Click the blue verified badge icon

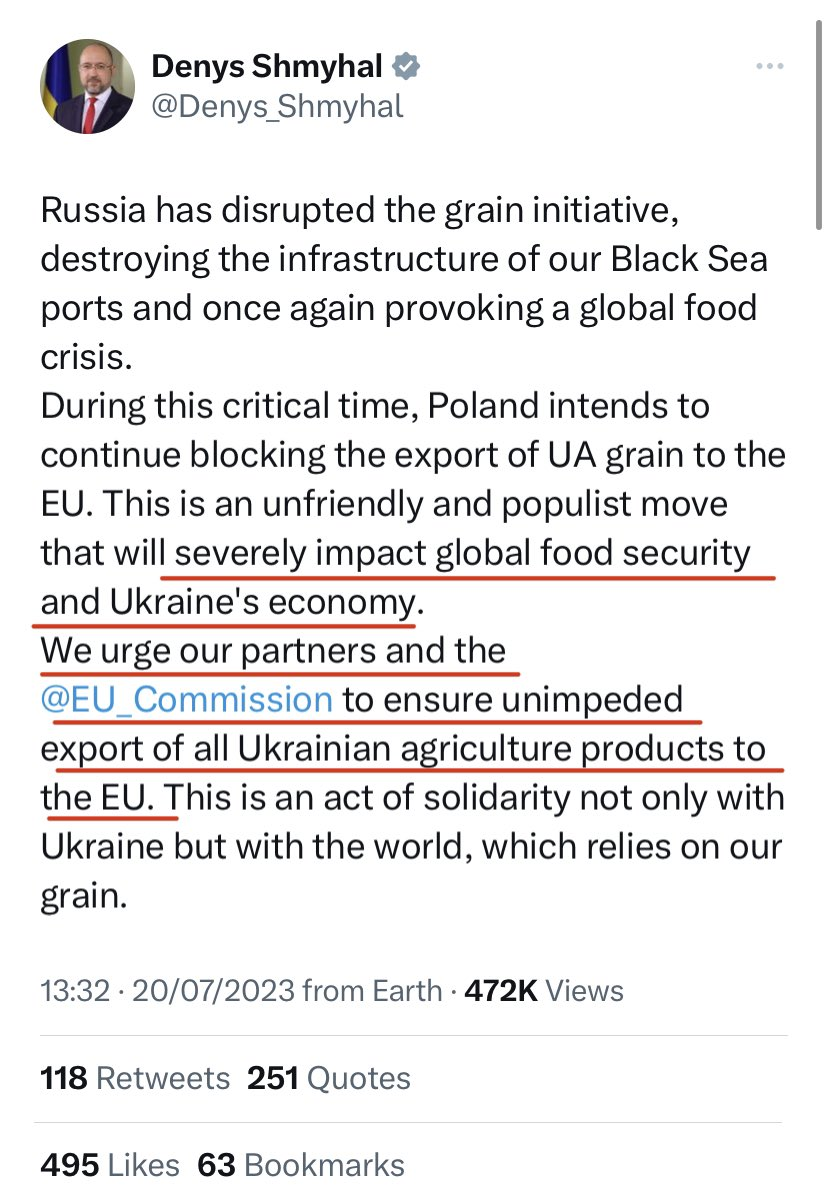pyautogui.click(x=406, y=67)
